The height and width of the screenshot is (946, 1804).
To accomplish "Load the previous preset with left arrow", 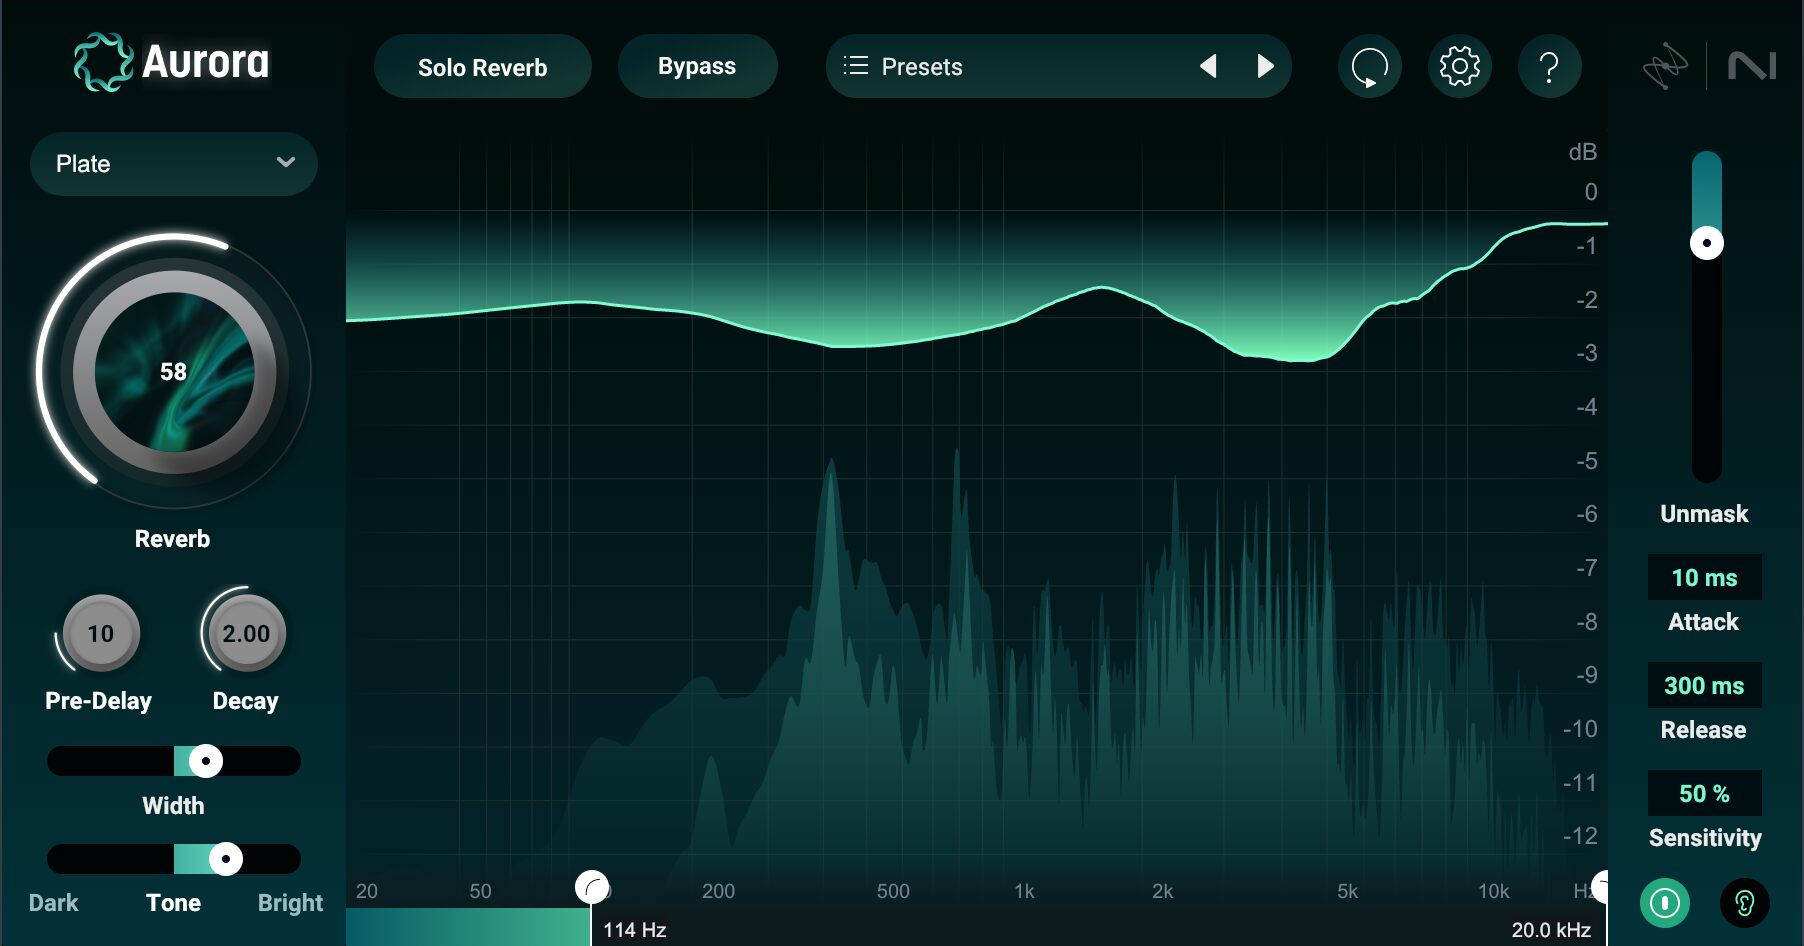I will 1208,66.
